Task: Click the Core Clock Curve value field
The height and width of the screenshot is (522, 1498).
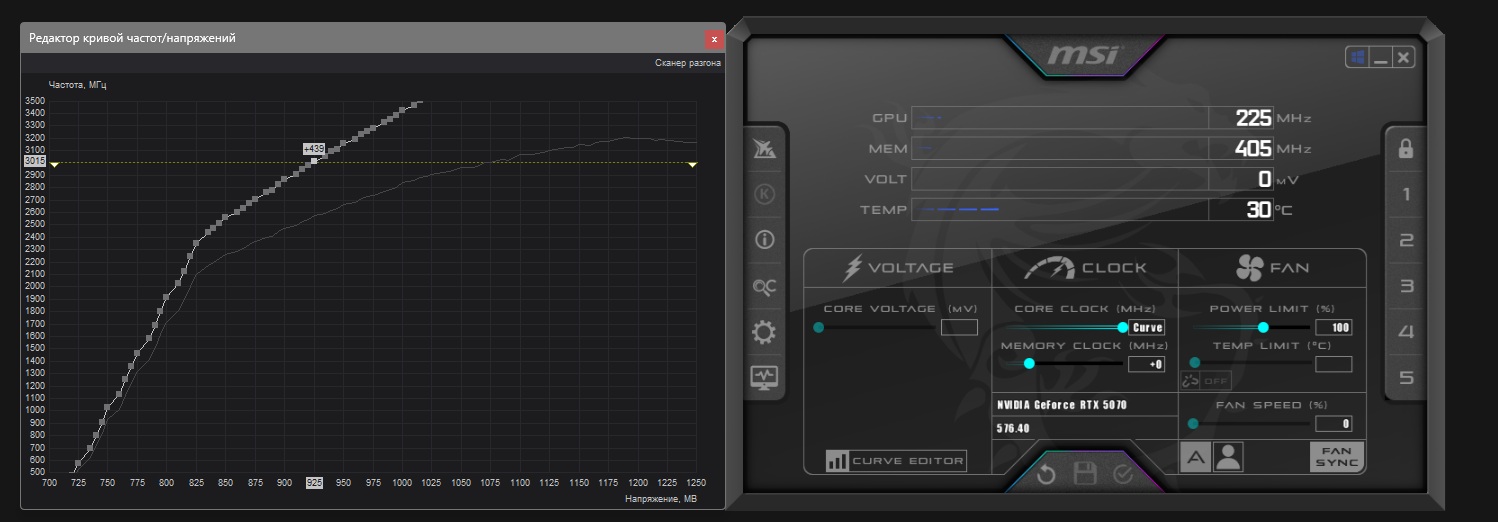Action: (1147, 327)
